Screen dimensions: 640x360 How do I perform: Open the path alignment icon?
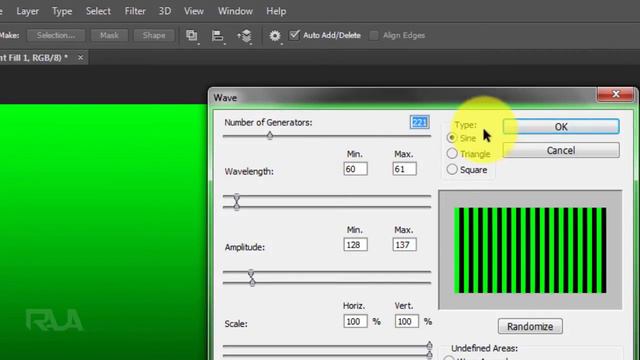point(218,36)
